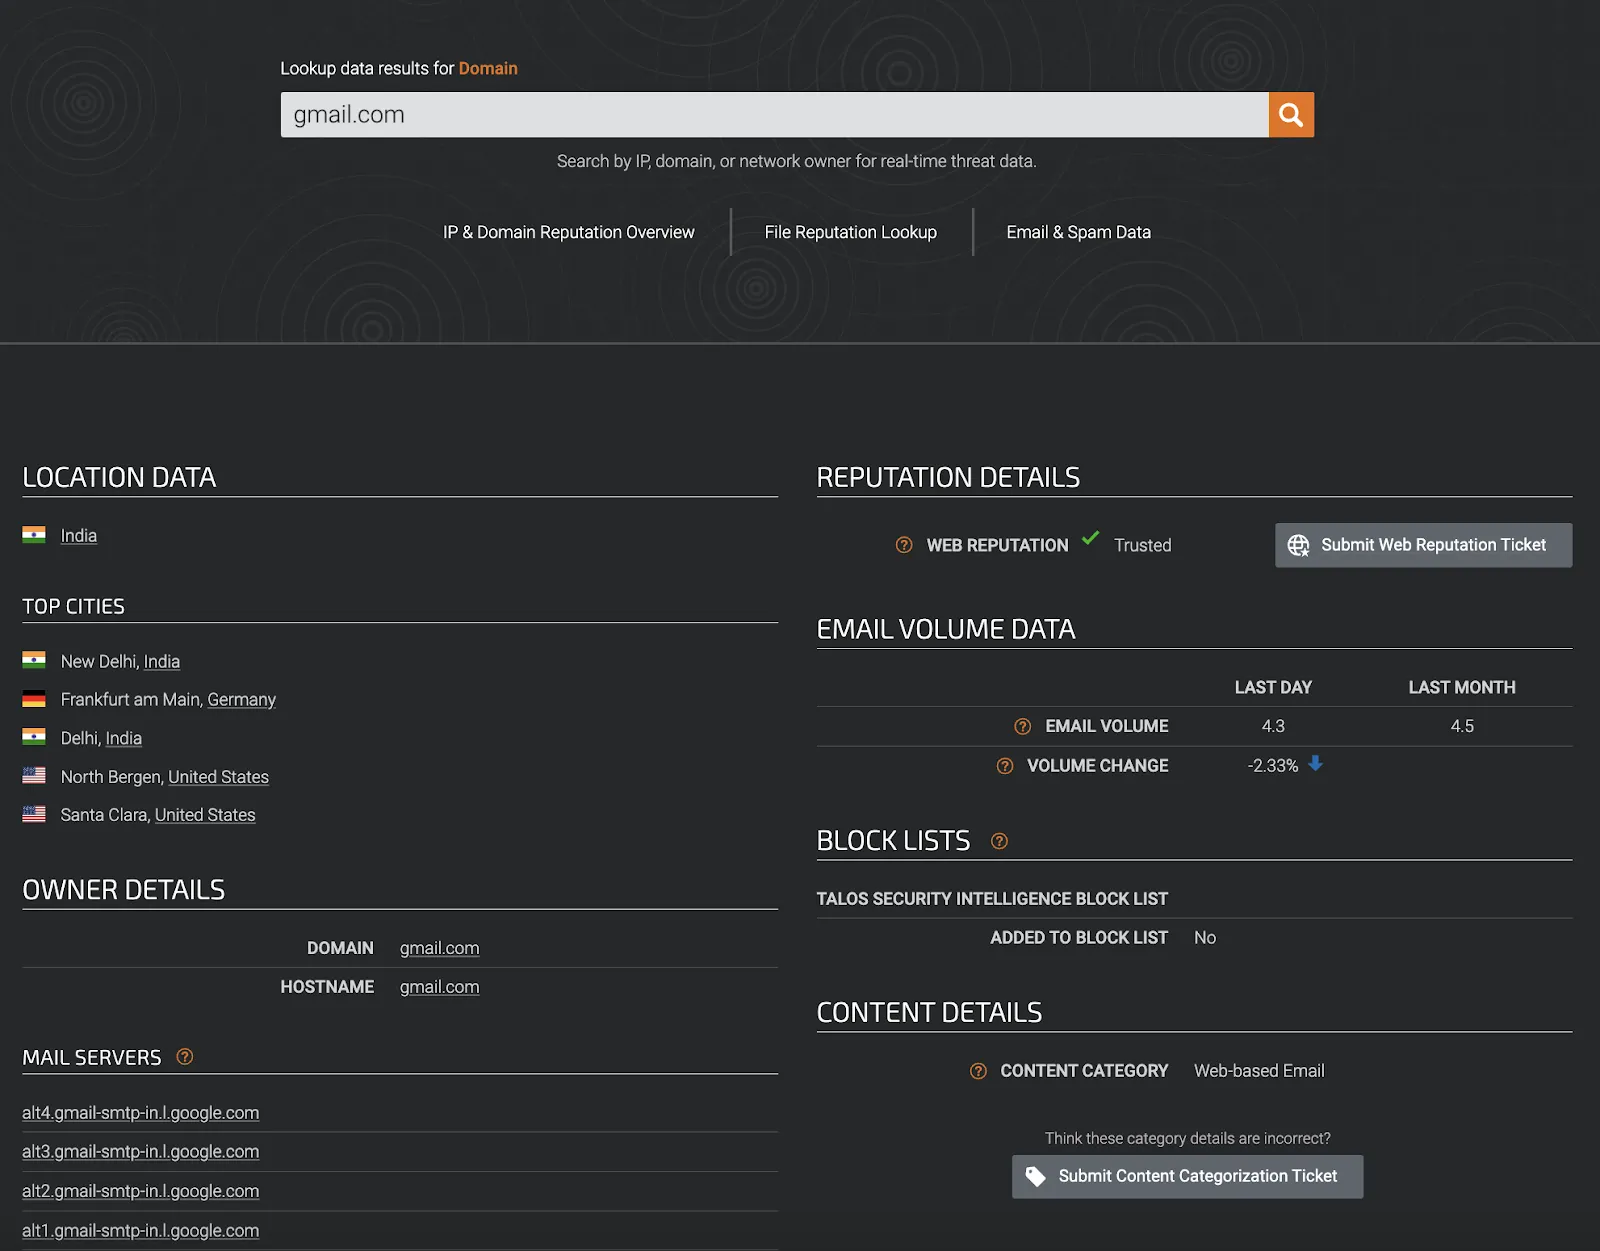The width and height of the screenshot is (1600, 1251).
Task: Open Email & Spam Data tab
Action: click(x=1078, y=232)
